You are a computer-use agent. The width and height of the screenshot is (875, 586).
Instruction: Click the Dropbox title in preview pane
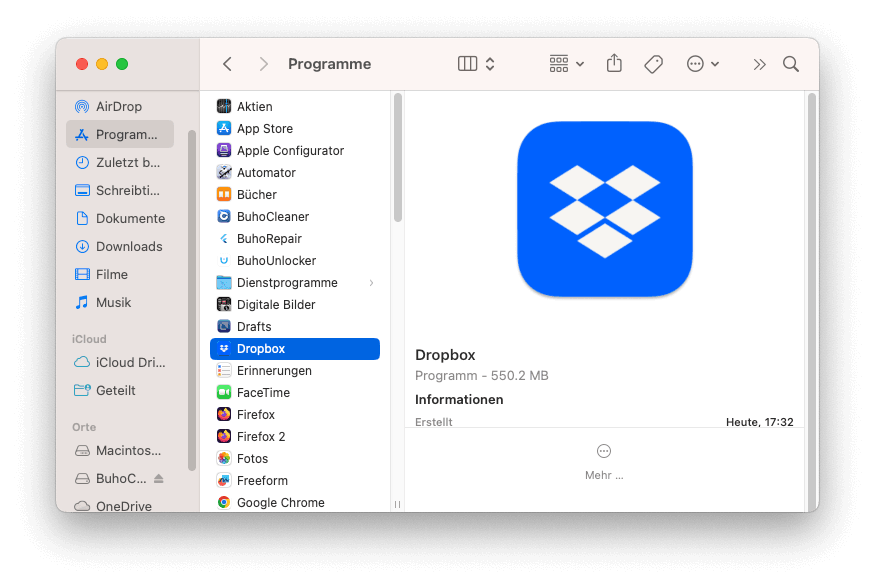coord(445,355)
